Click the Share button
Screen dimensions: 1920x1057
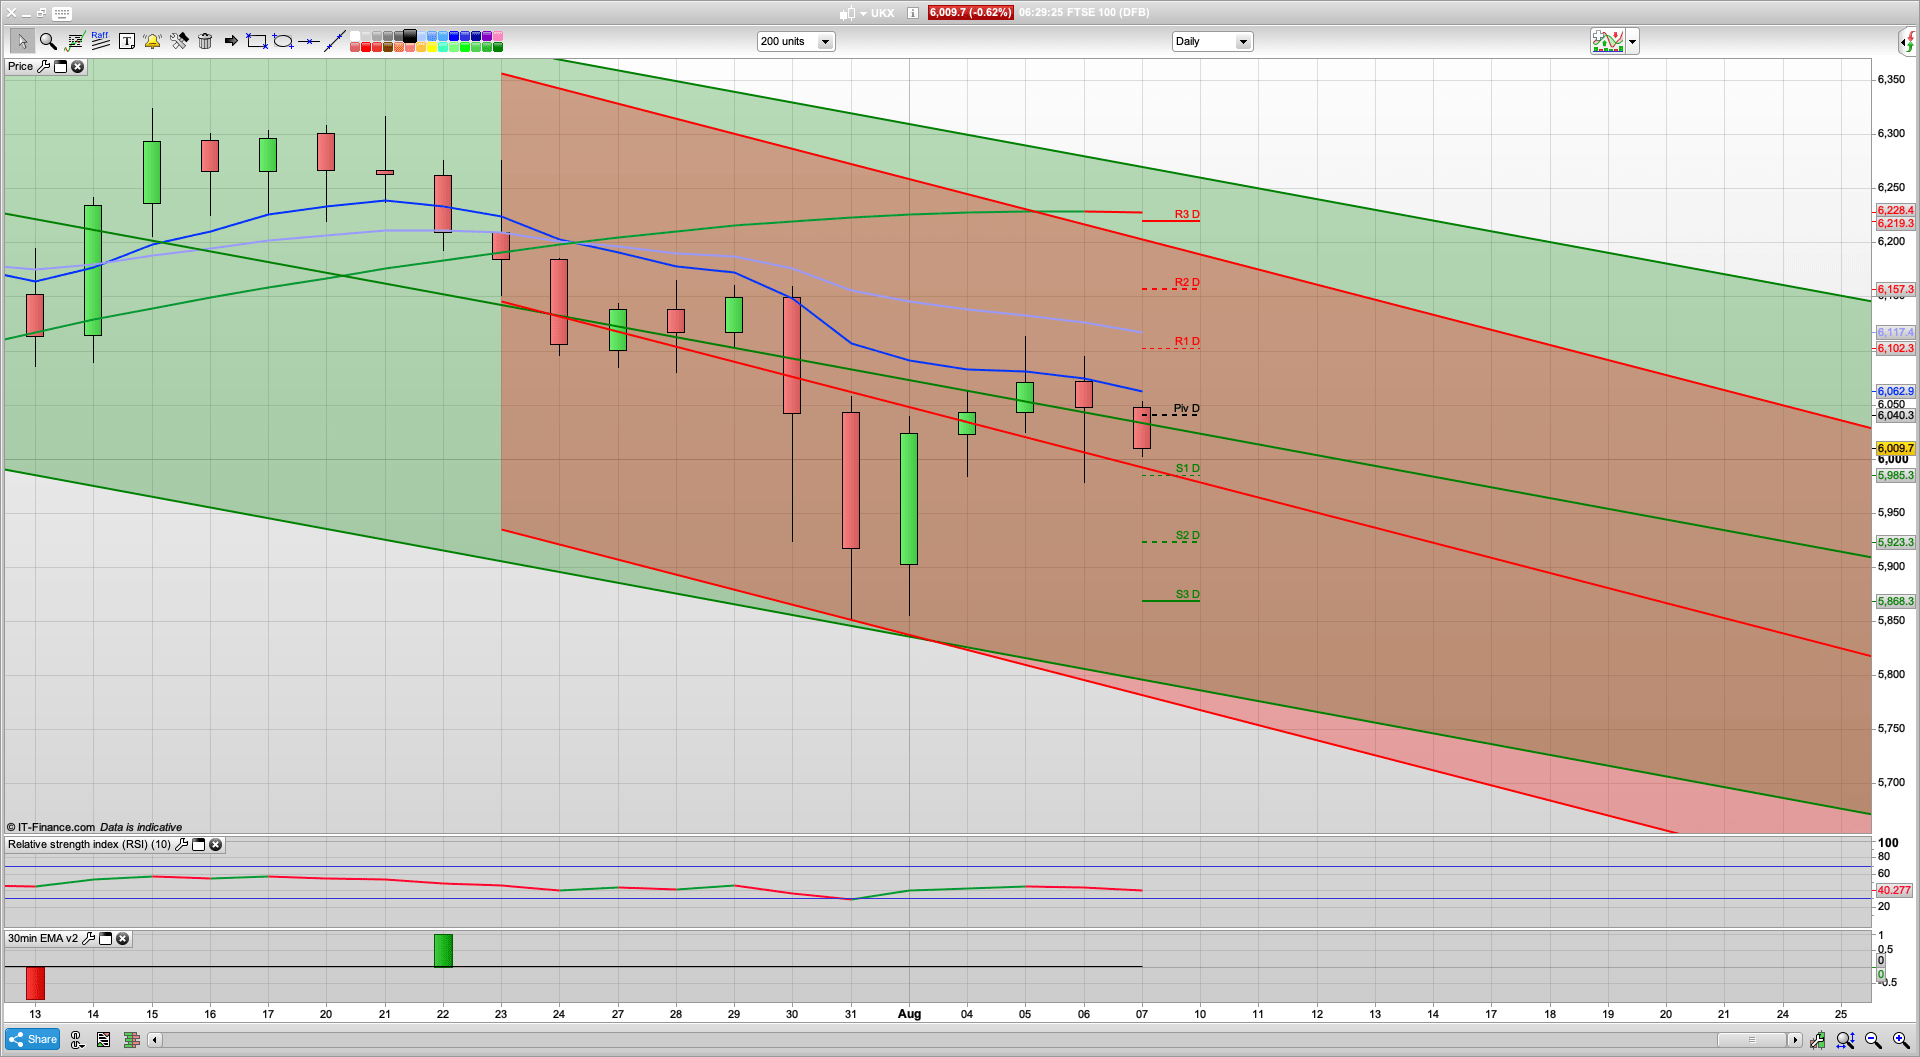tap(32, 1040)
